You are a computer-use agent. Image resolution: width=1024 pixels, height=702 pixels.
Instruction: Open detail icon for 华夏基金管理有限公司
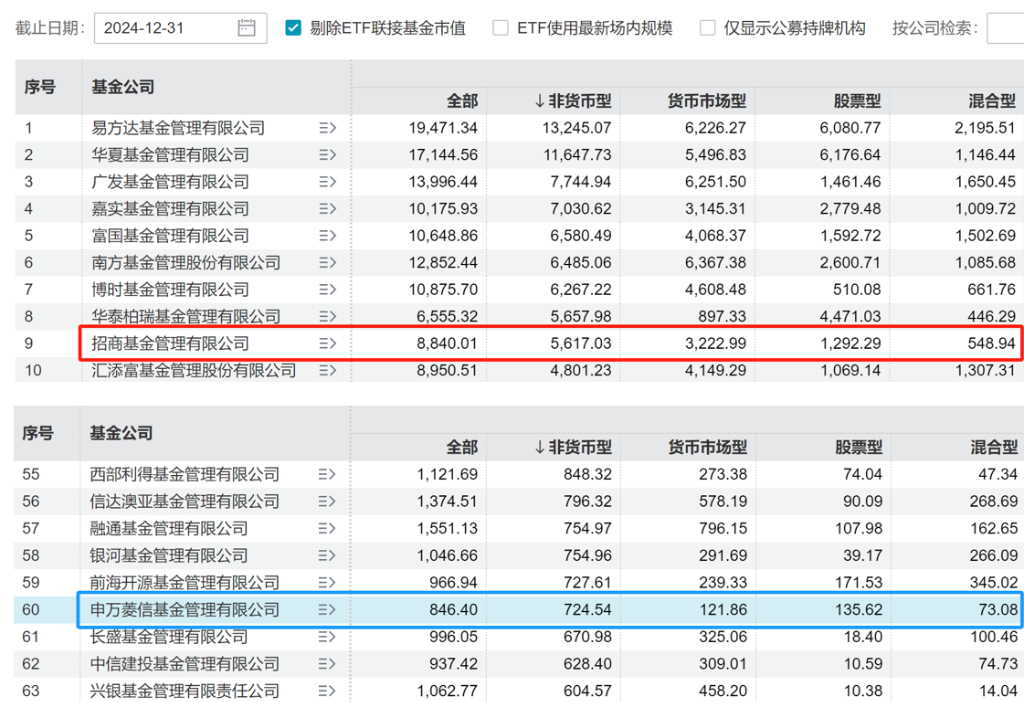tap(328, 155)
